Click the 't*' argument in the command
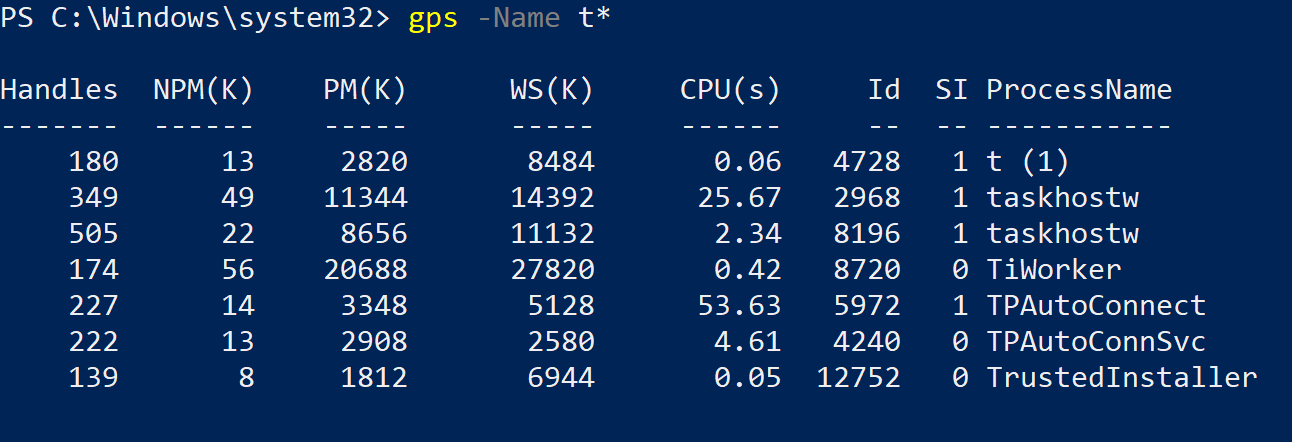The width and height of the screenshot is (1292, 442). [595, 18]
